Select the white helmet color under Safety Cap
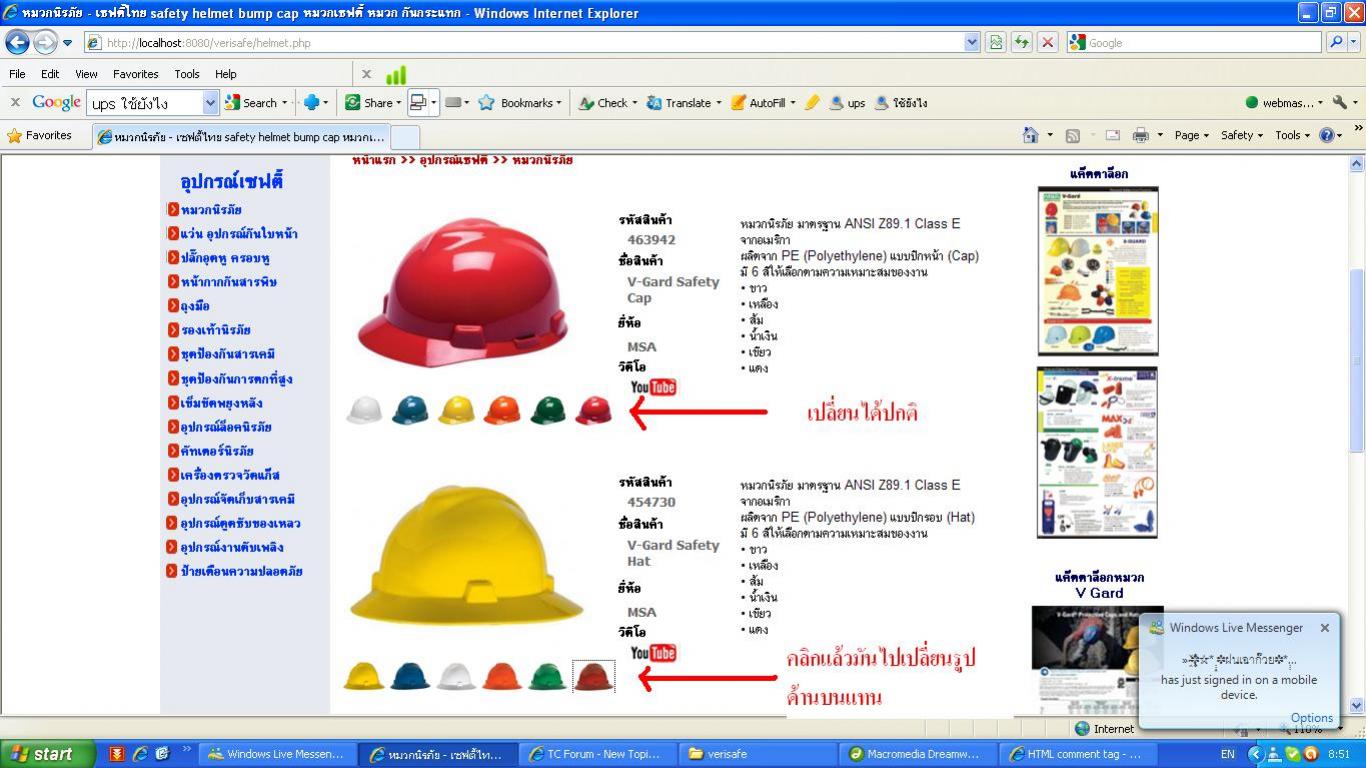Viewport: 1366px width, 768px height. [364, 410]
